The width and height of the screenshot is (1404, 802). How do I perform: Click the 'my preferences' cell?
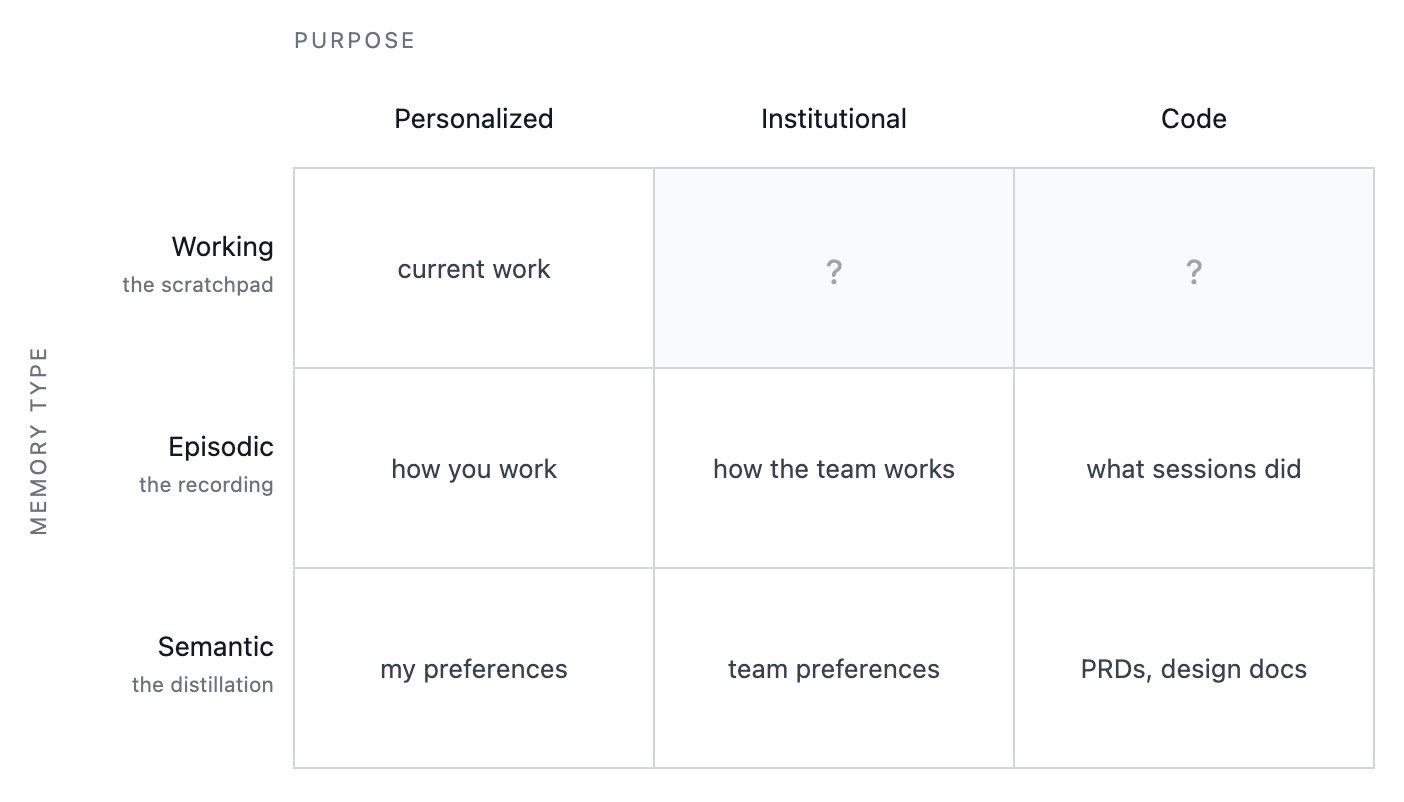(474, 669)
